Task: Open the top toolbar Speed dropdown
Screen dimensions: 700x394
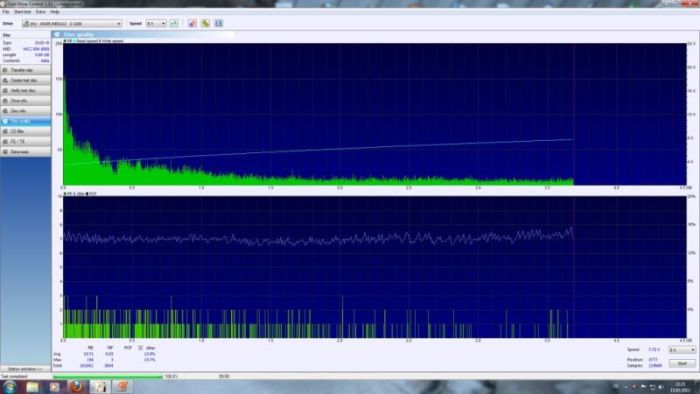Action: (x=156, y=23)
